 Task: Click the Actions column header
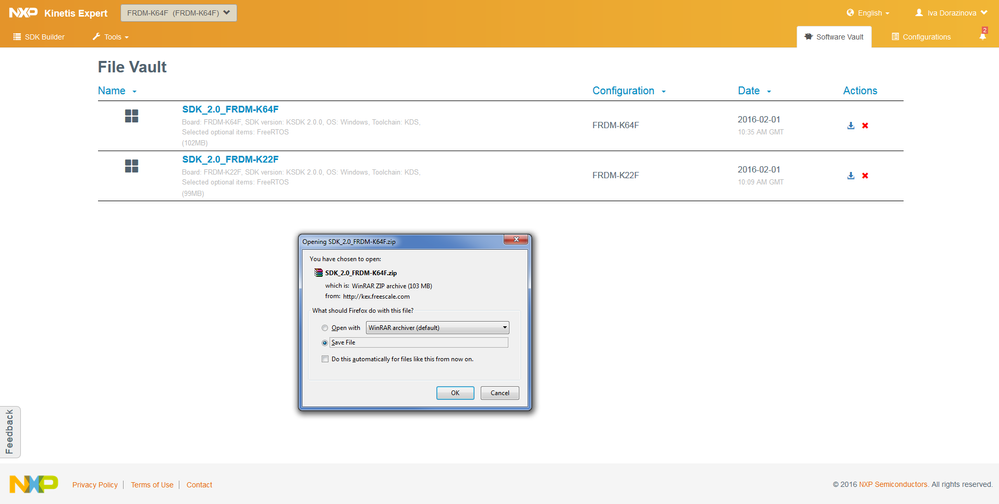pos(860,91)
